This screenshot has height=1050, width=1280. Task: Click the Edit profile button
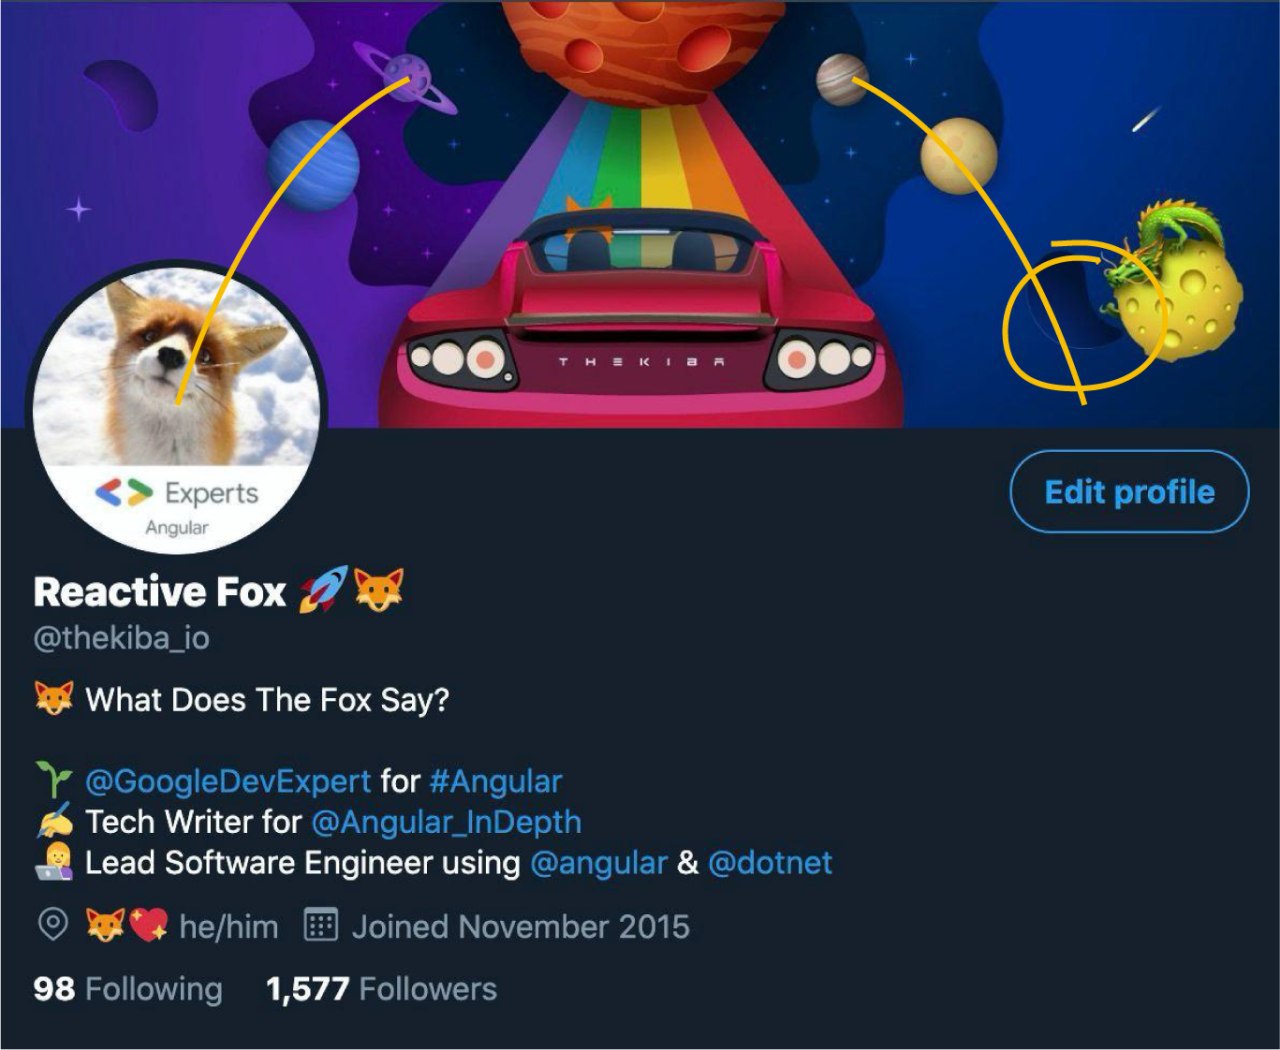(1129, 492)
